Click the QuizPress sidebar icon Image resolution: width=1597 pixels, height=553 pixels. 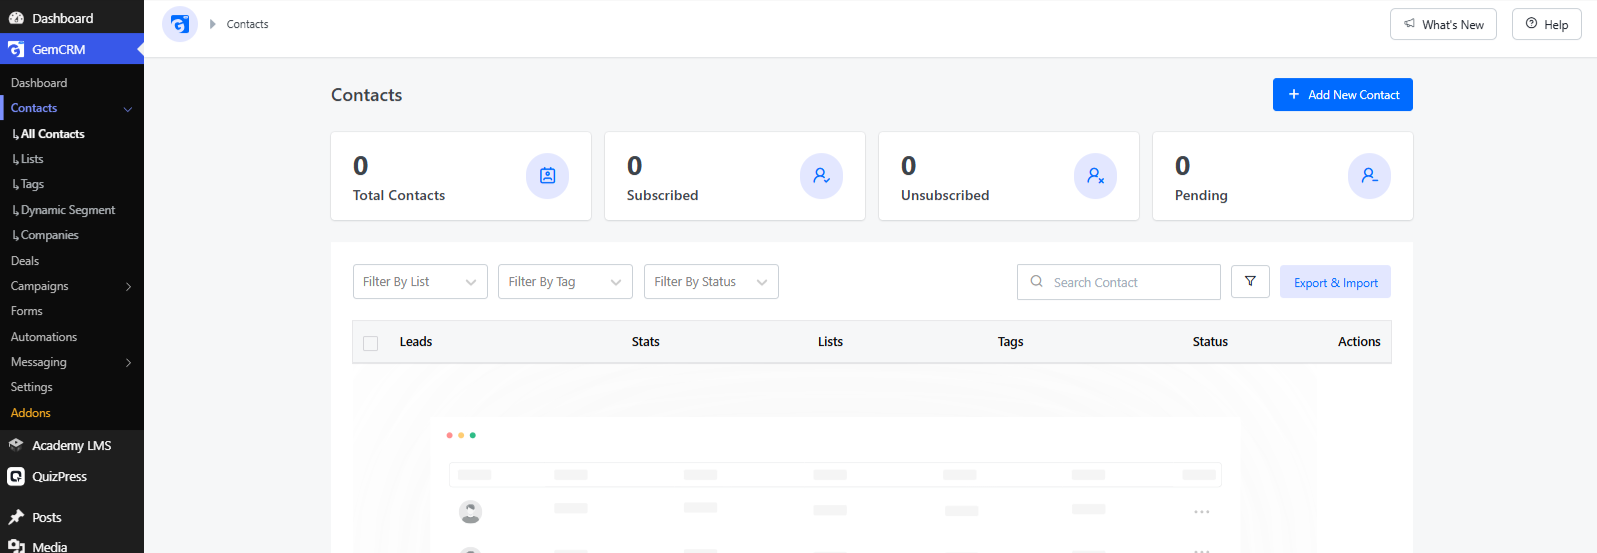(x=16, y=476)
